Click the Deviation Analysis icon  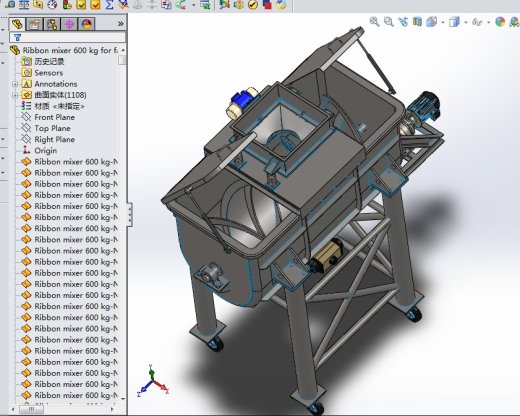coord(123,4)
